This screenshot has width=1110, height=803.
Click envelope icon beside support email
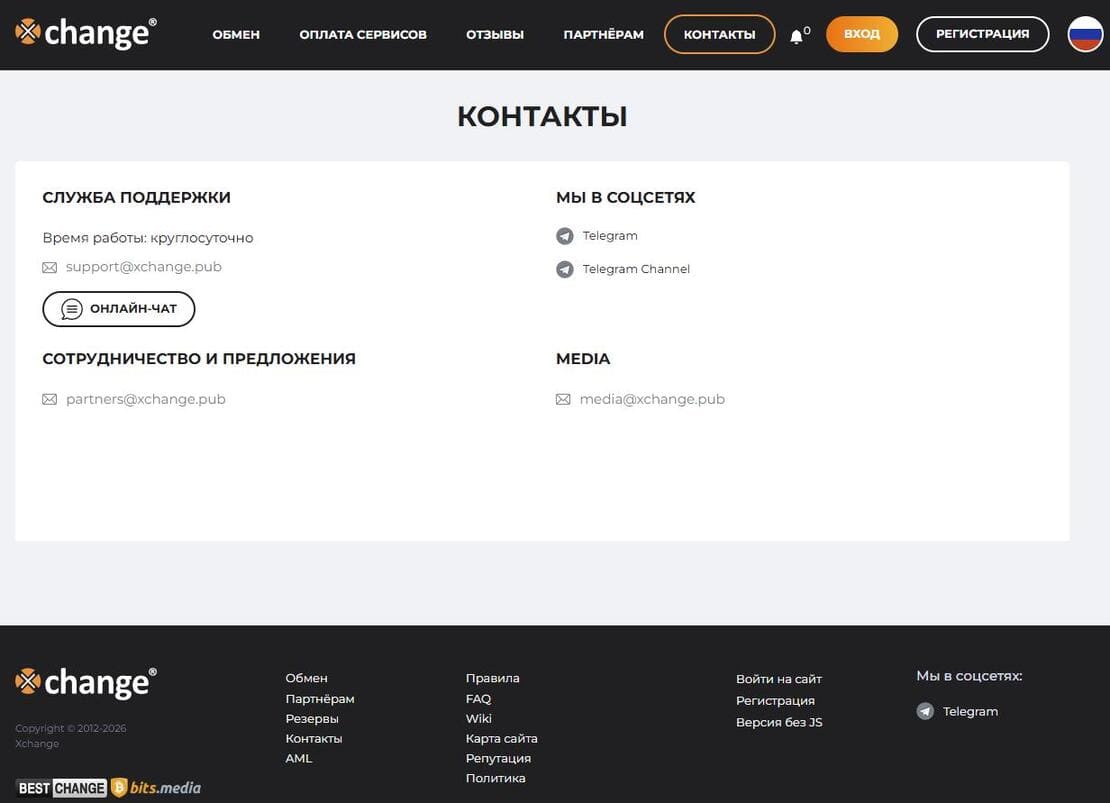point(50,268)
